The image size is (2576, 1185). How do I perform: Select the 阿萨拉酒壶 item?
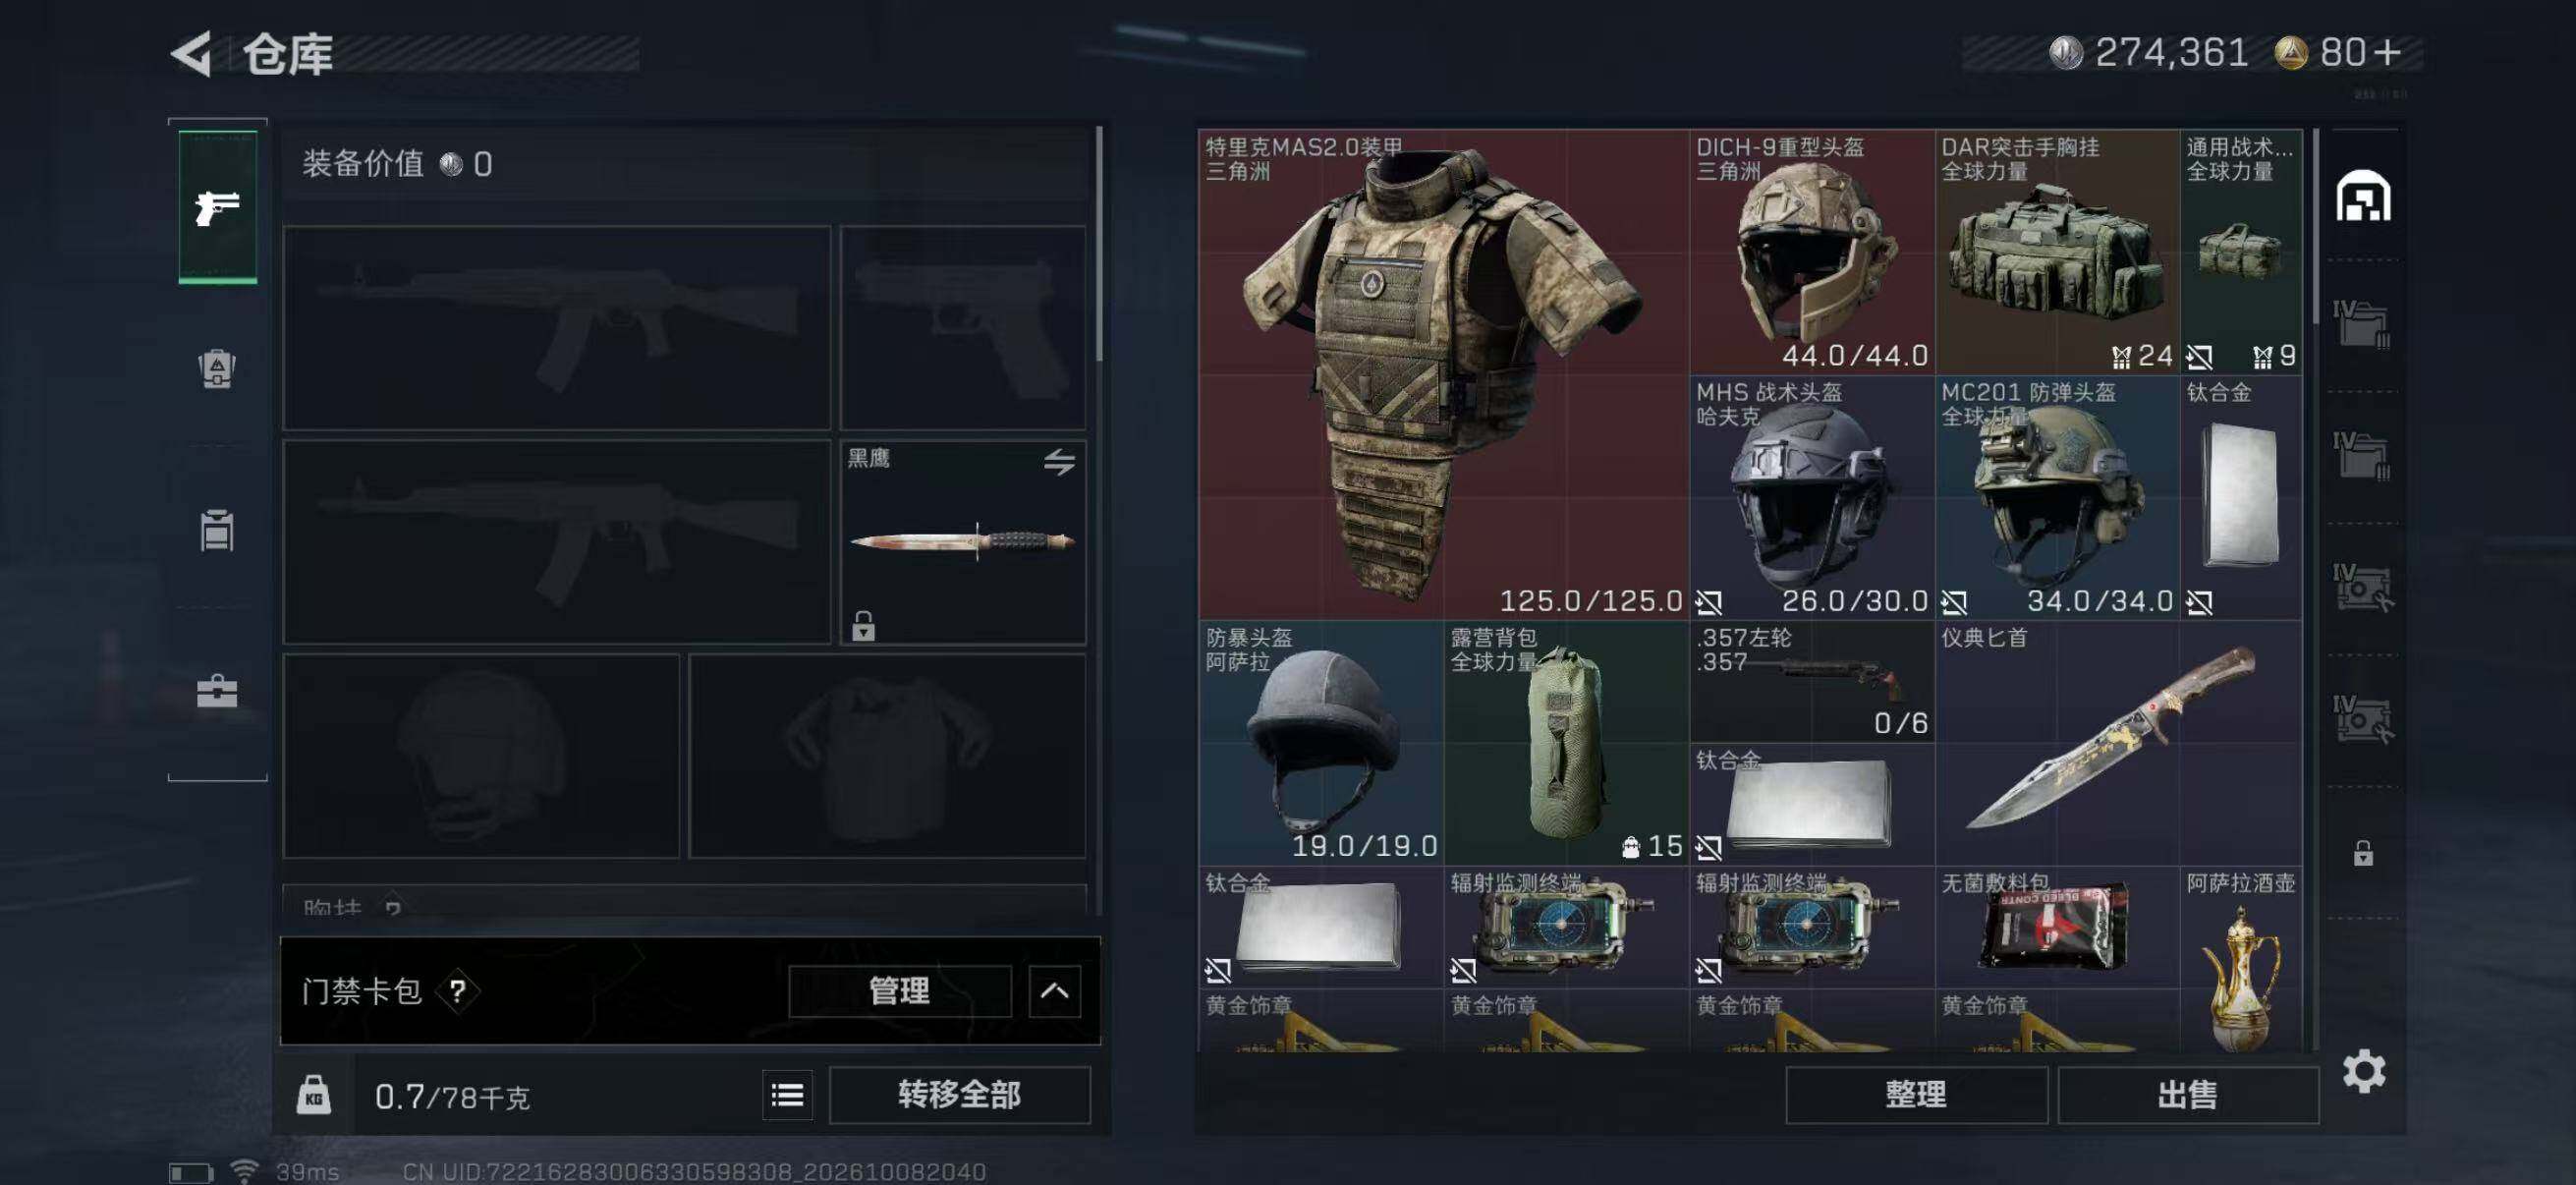[2241, 959]
